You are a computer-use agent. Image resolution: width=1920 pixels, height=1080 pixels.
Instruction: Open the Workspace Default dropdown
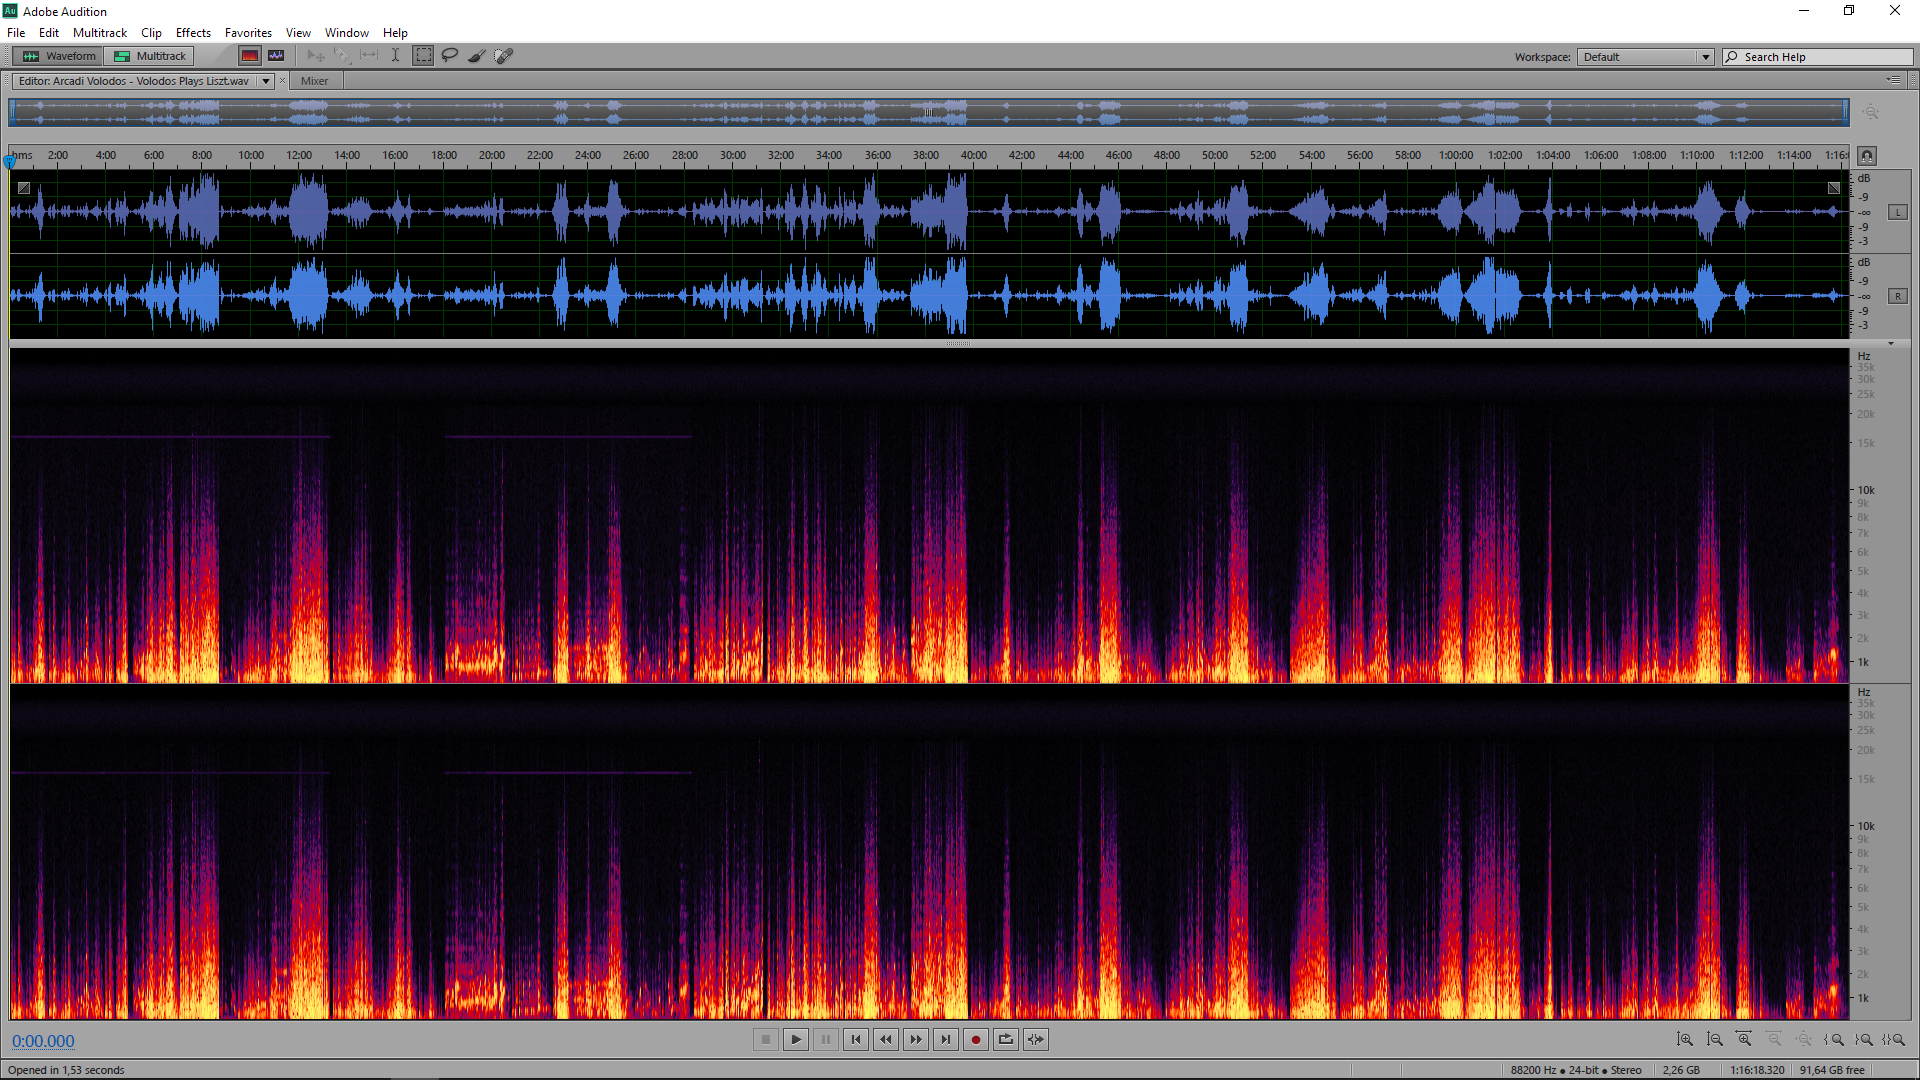(1645, 57)
